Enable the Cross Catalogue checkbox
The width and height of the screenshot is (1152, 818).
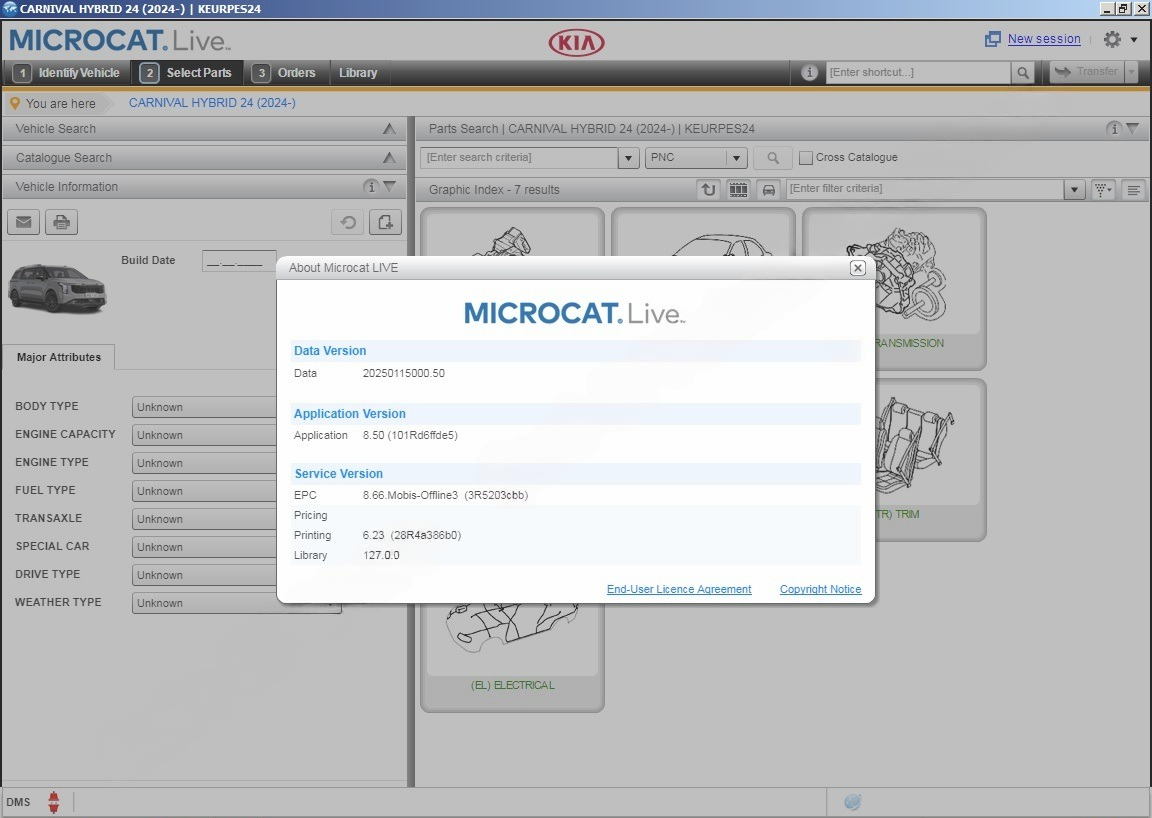pyautogui.click(x=806, y=157)
